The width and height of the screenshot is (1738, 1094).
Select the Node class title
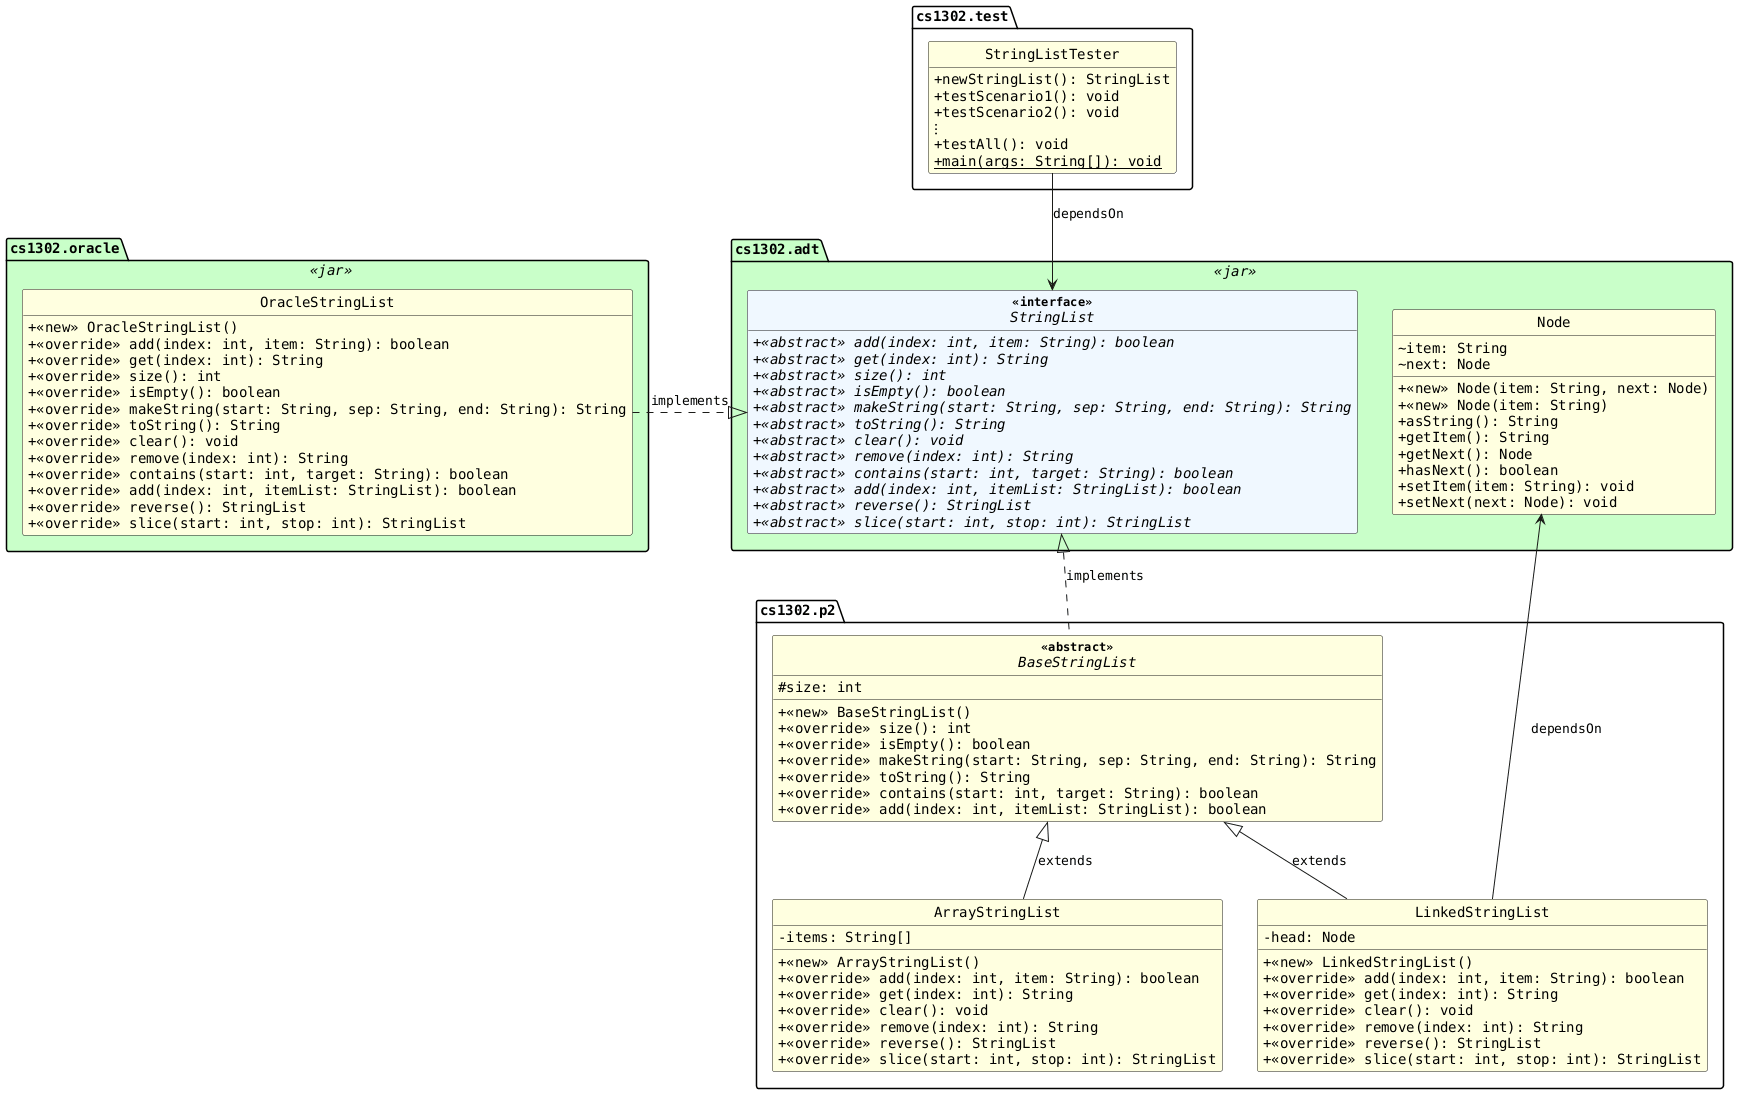click(1553, 322)
